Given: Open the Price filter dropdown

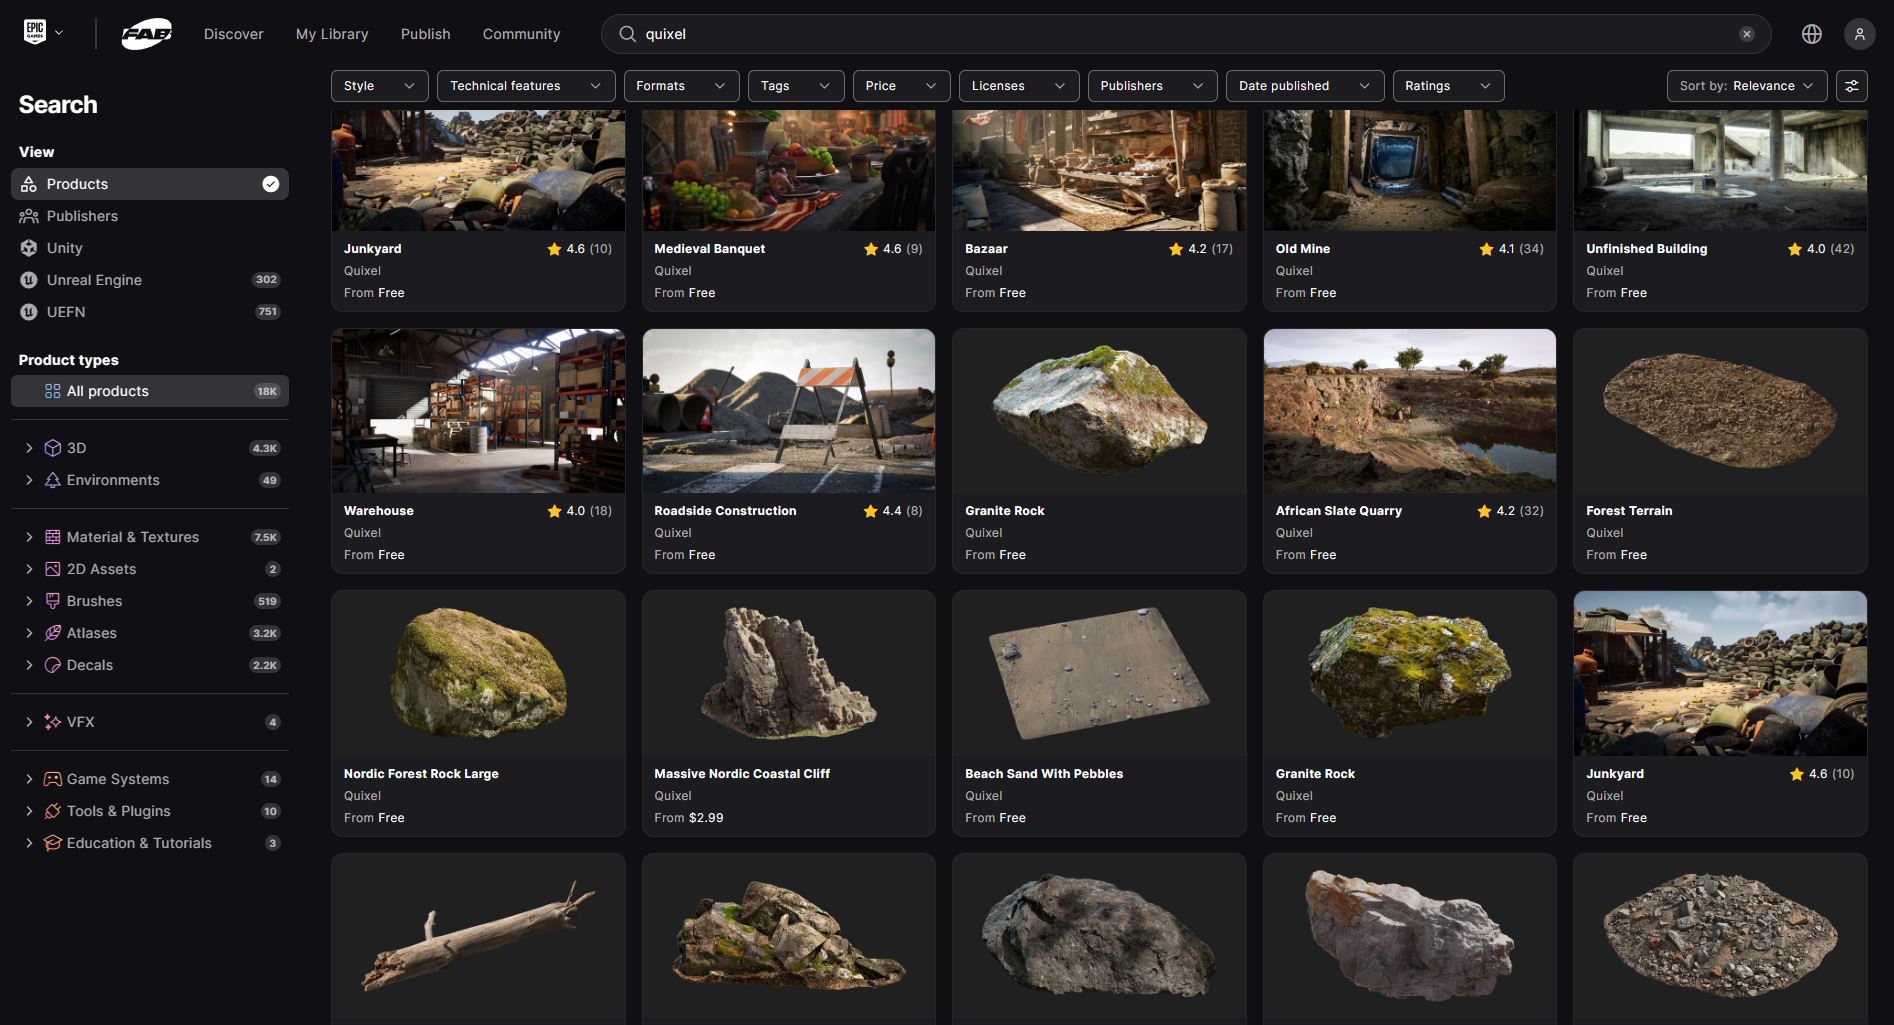Looking at the screenshot, I should pyautogui.click(x=901, y=86).
